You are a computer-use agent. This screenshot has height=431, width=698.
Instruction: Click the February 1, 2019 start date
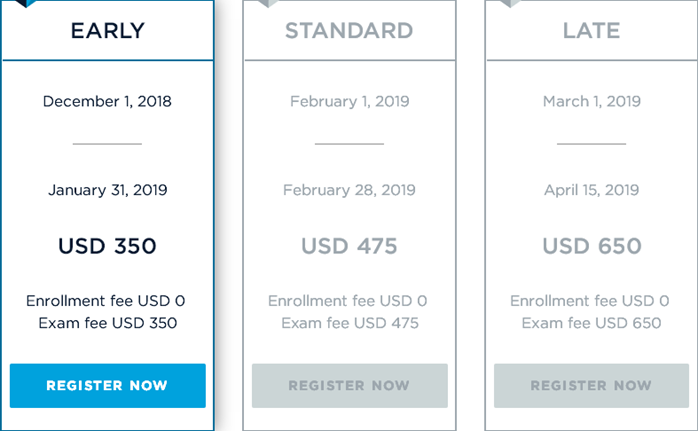pos(349,101)
